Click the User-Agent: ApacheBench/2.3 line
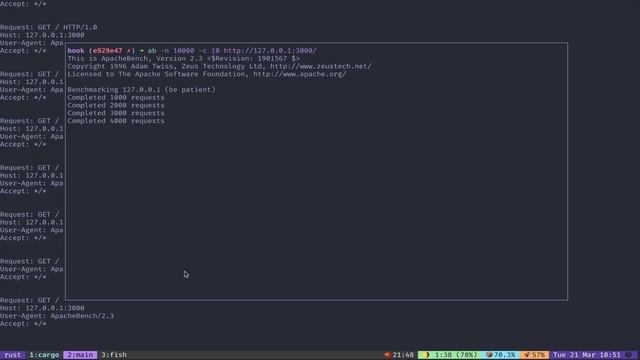The image size is (640, 360). (x=57, y=316)
